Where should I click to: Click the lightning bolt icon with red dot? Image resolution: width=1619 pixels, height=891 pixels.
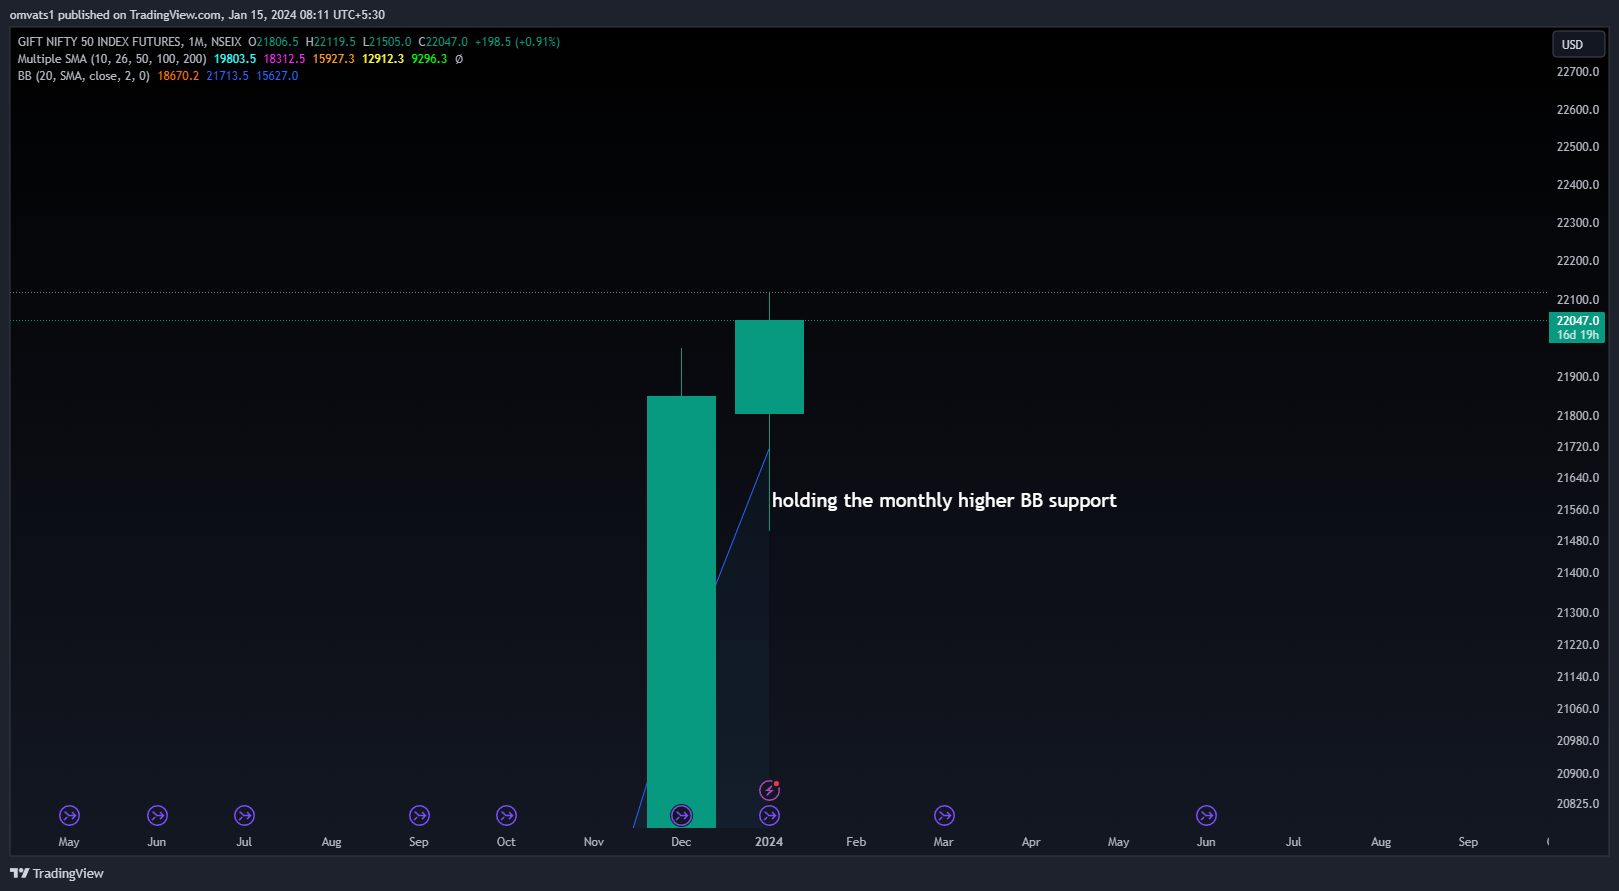pos(769,791)
